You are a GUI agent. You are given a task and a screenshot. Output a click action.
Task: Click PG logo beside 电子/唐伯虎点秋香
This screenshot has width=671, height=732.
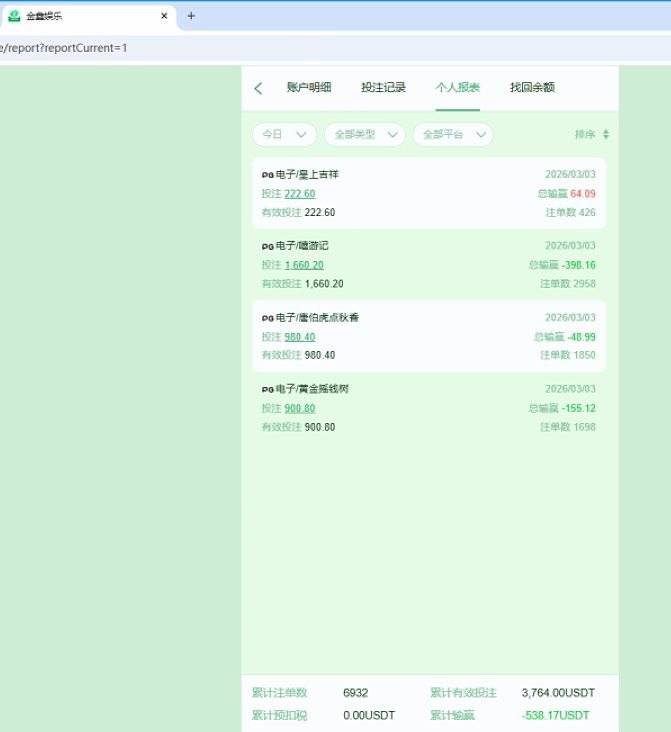coord(268,318)
